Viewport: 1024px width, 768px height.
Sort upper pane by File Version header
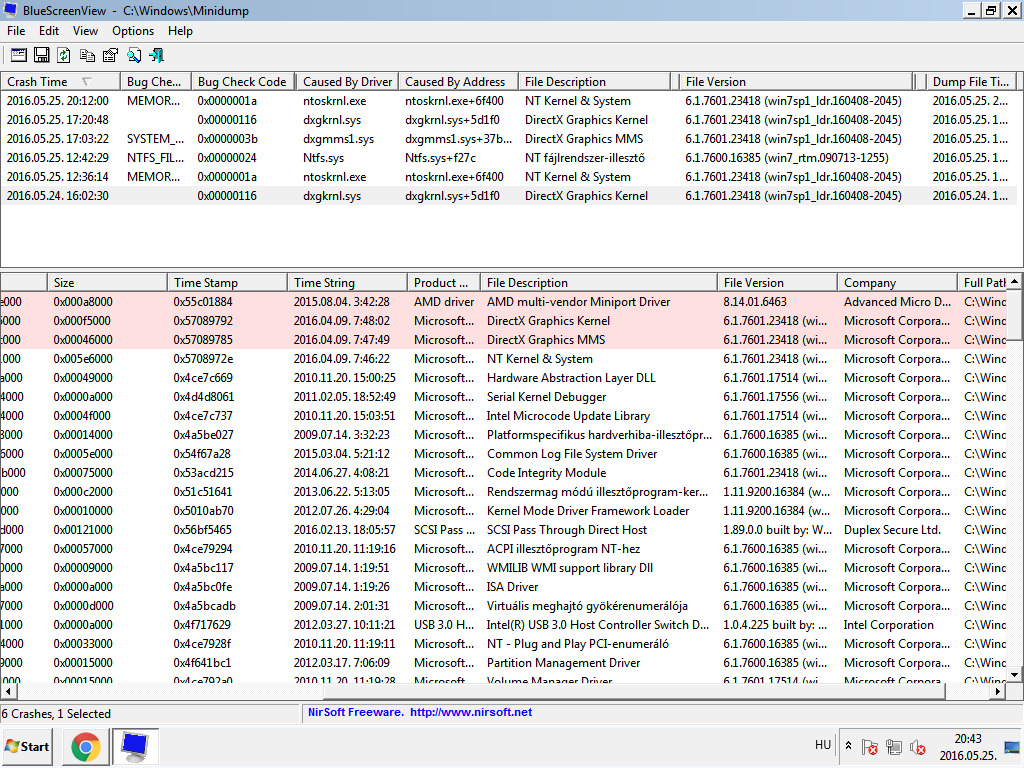796,82
